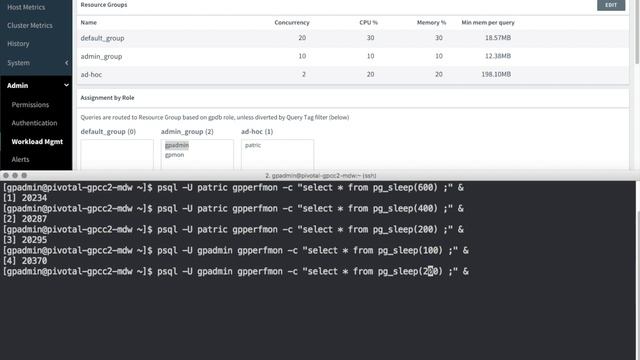Image resolution: width=640 pixels, height=360 pixels.
Task: Open the System sidebar section
Action: tap(18, 63)
